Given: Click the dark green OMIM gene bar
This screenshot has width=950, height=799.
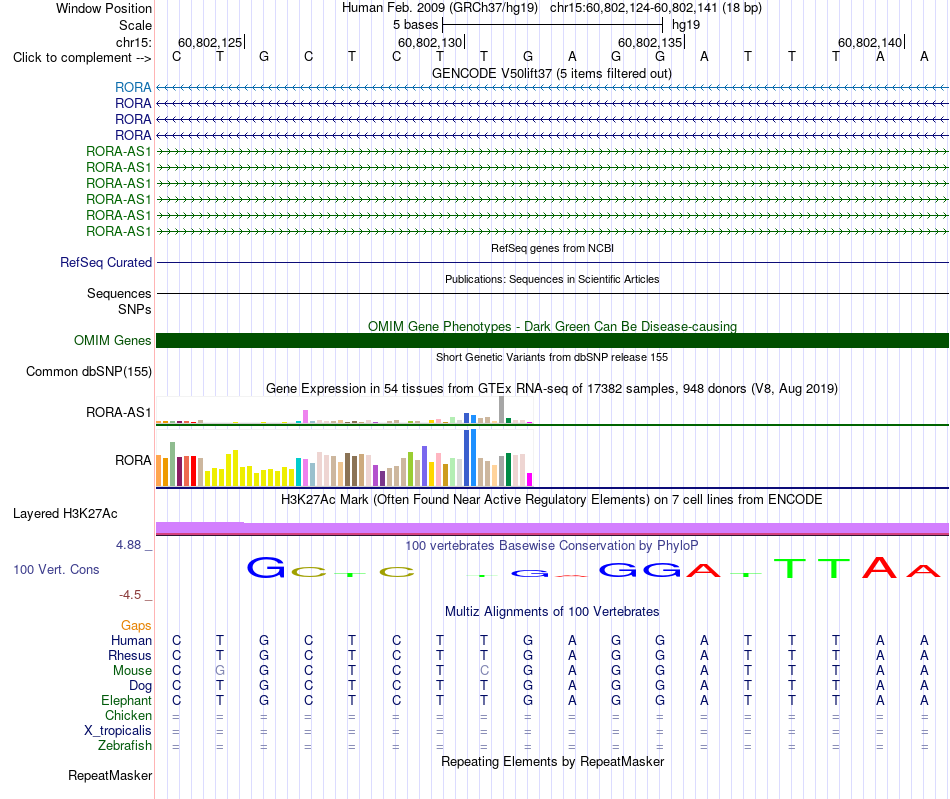Looking at the screenshot, I should point(552,340).
